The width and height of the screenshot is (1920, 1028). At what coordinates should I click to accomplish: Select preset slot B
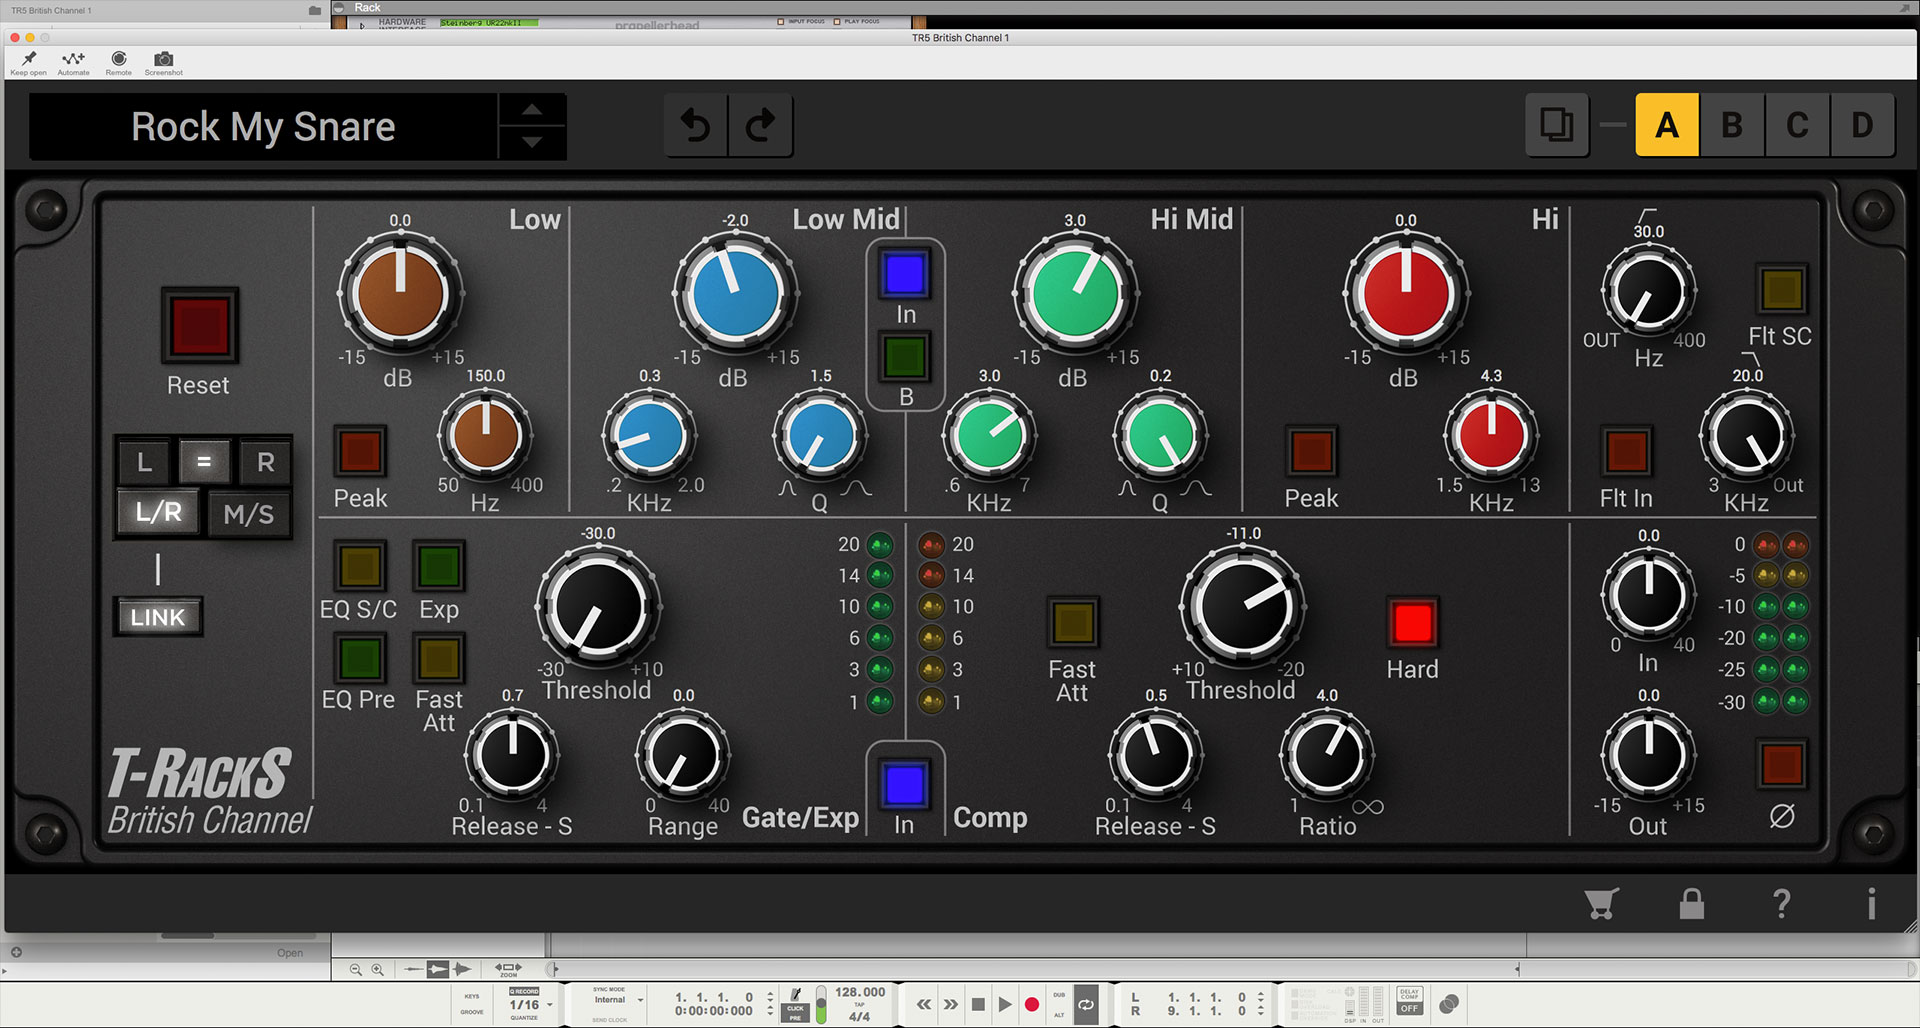1732,125
